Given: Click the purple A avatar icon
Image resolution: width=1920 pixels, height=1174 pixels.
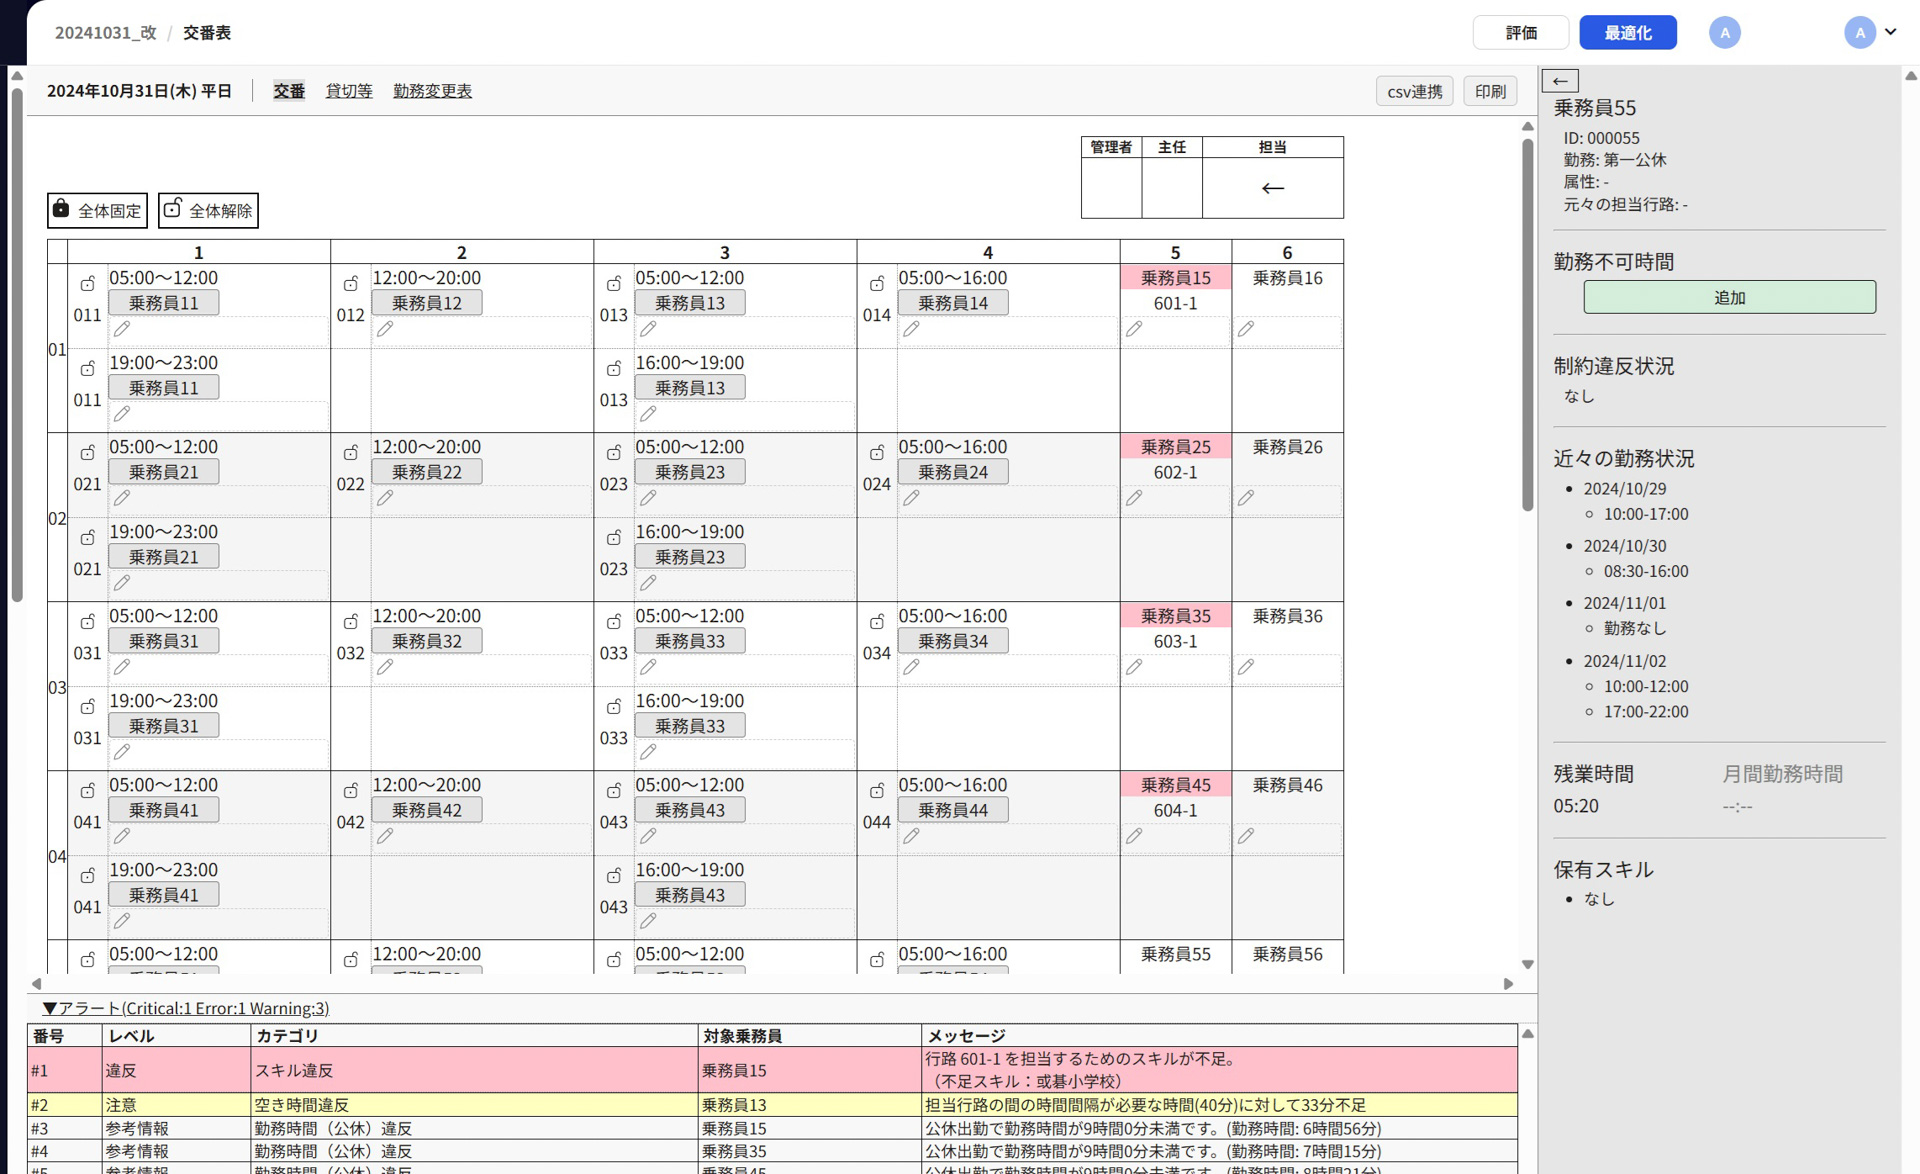Looking at the screenshot, I should 1724,33.
